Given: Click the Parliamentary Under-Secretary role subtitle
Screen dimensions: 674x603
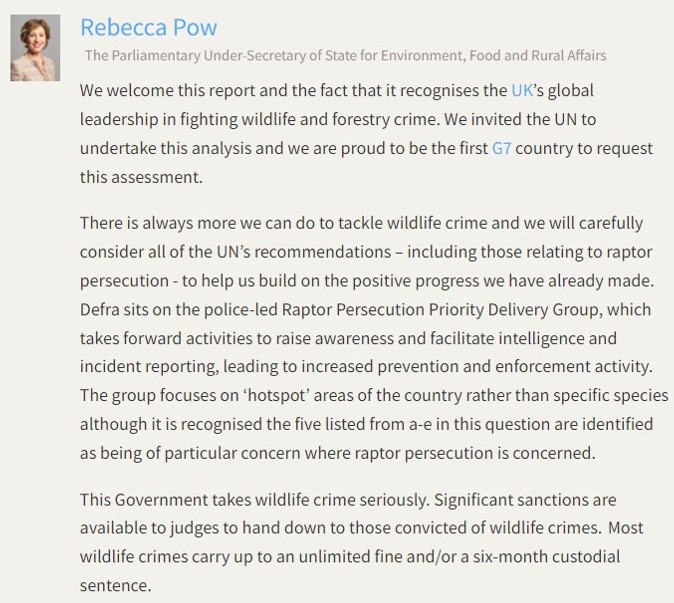Looking at the screenshot, I should click(345, 55).
